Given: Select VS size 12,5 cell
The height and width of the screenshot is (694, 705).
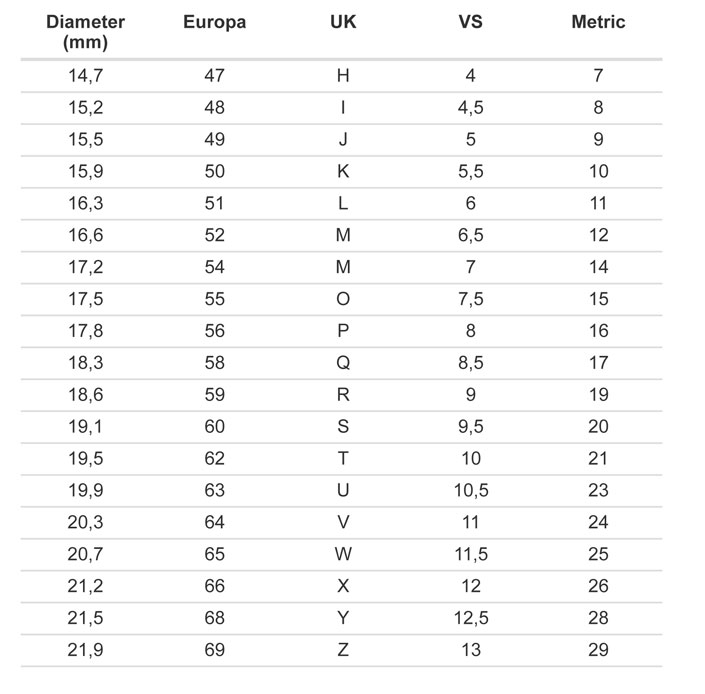Looking at the screenshot, I should tap(471, 618).
